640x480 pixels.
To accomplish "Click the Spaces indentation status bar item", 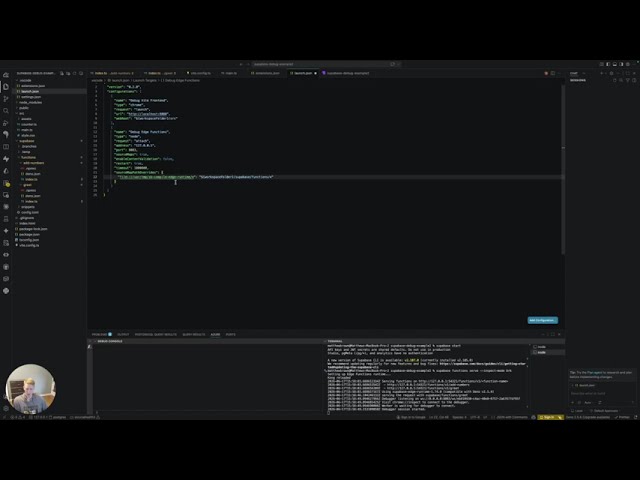I will point(459,417).
